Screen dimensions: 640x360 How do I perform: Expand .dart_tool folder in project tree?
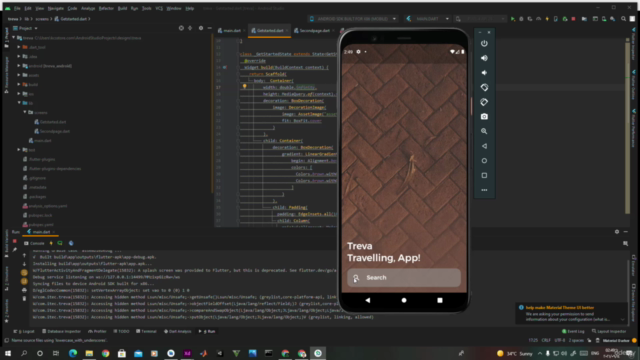[x=19, y=47]
